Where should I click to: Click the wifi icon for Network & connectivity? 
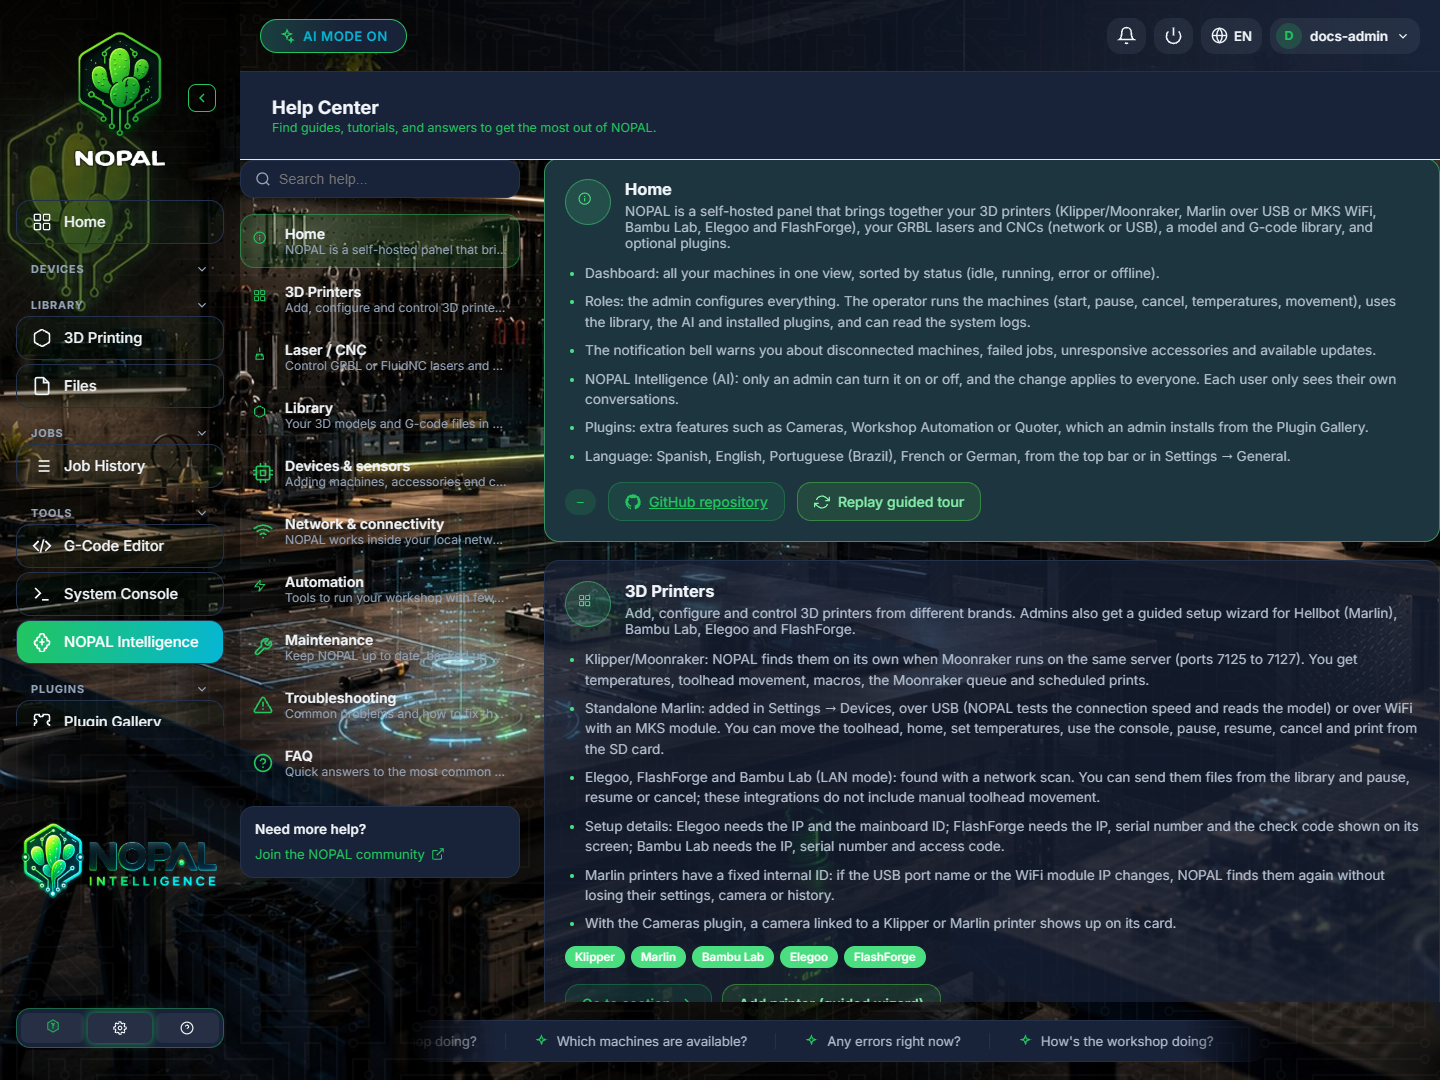(263, 531)
